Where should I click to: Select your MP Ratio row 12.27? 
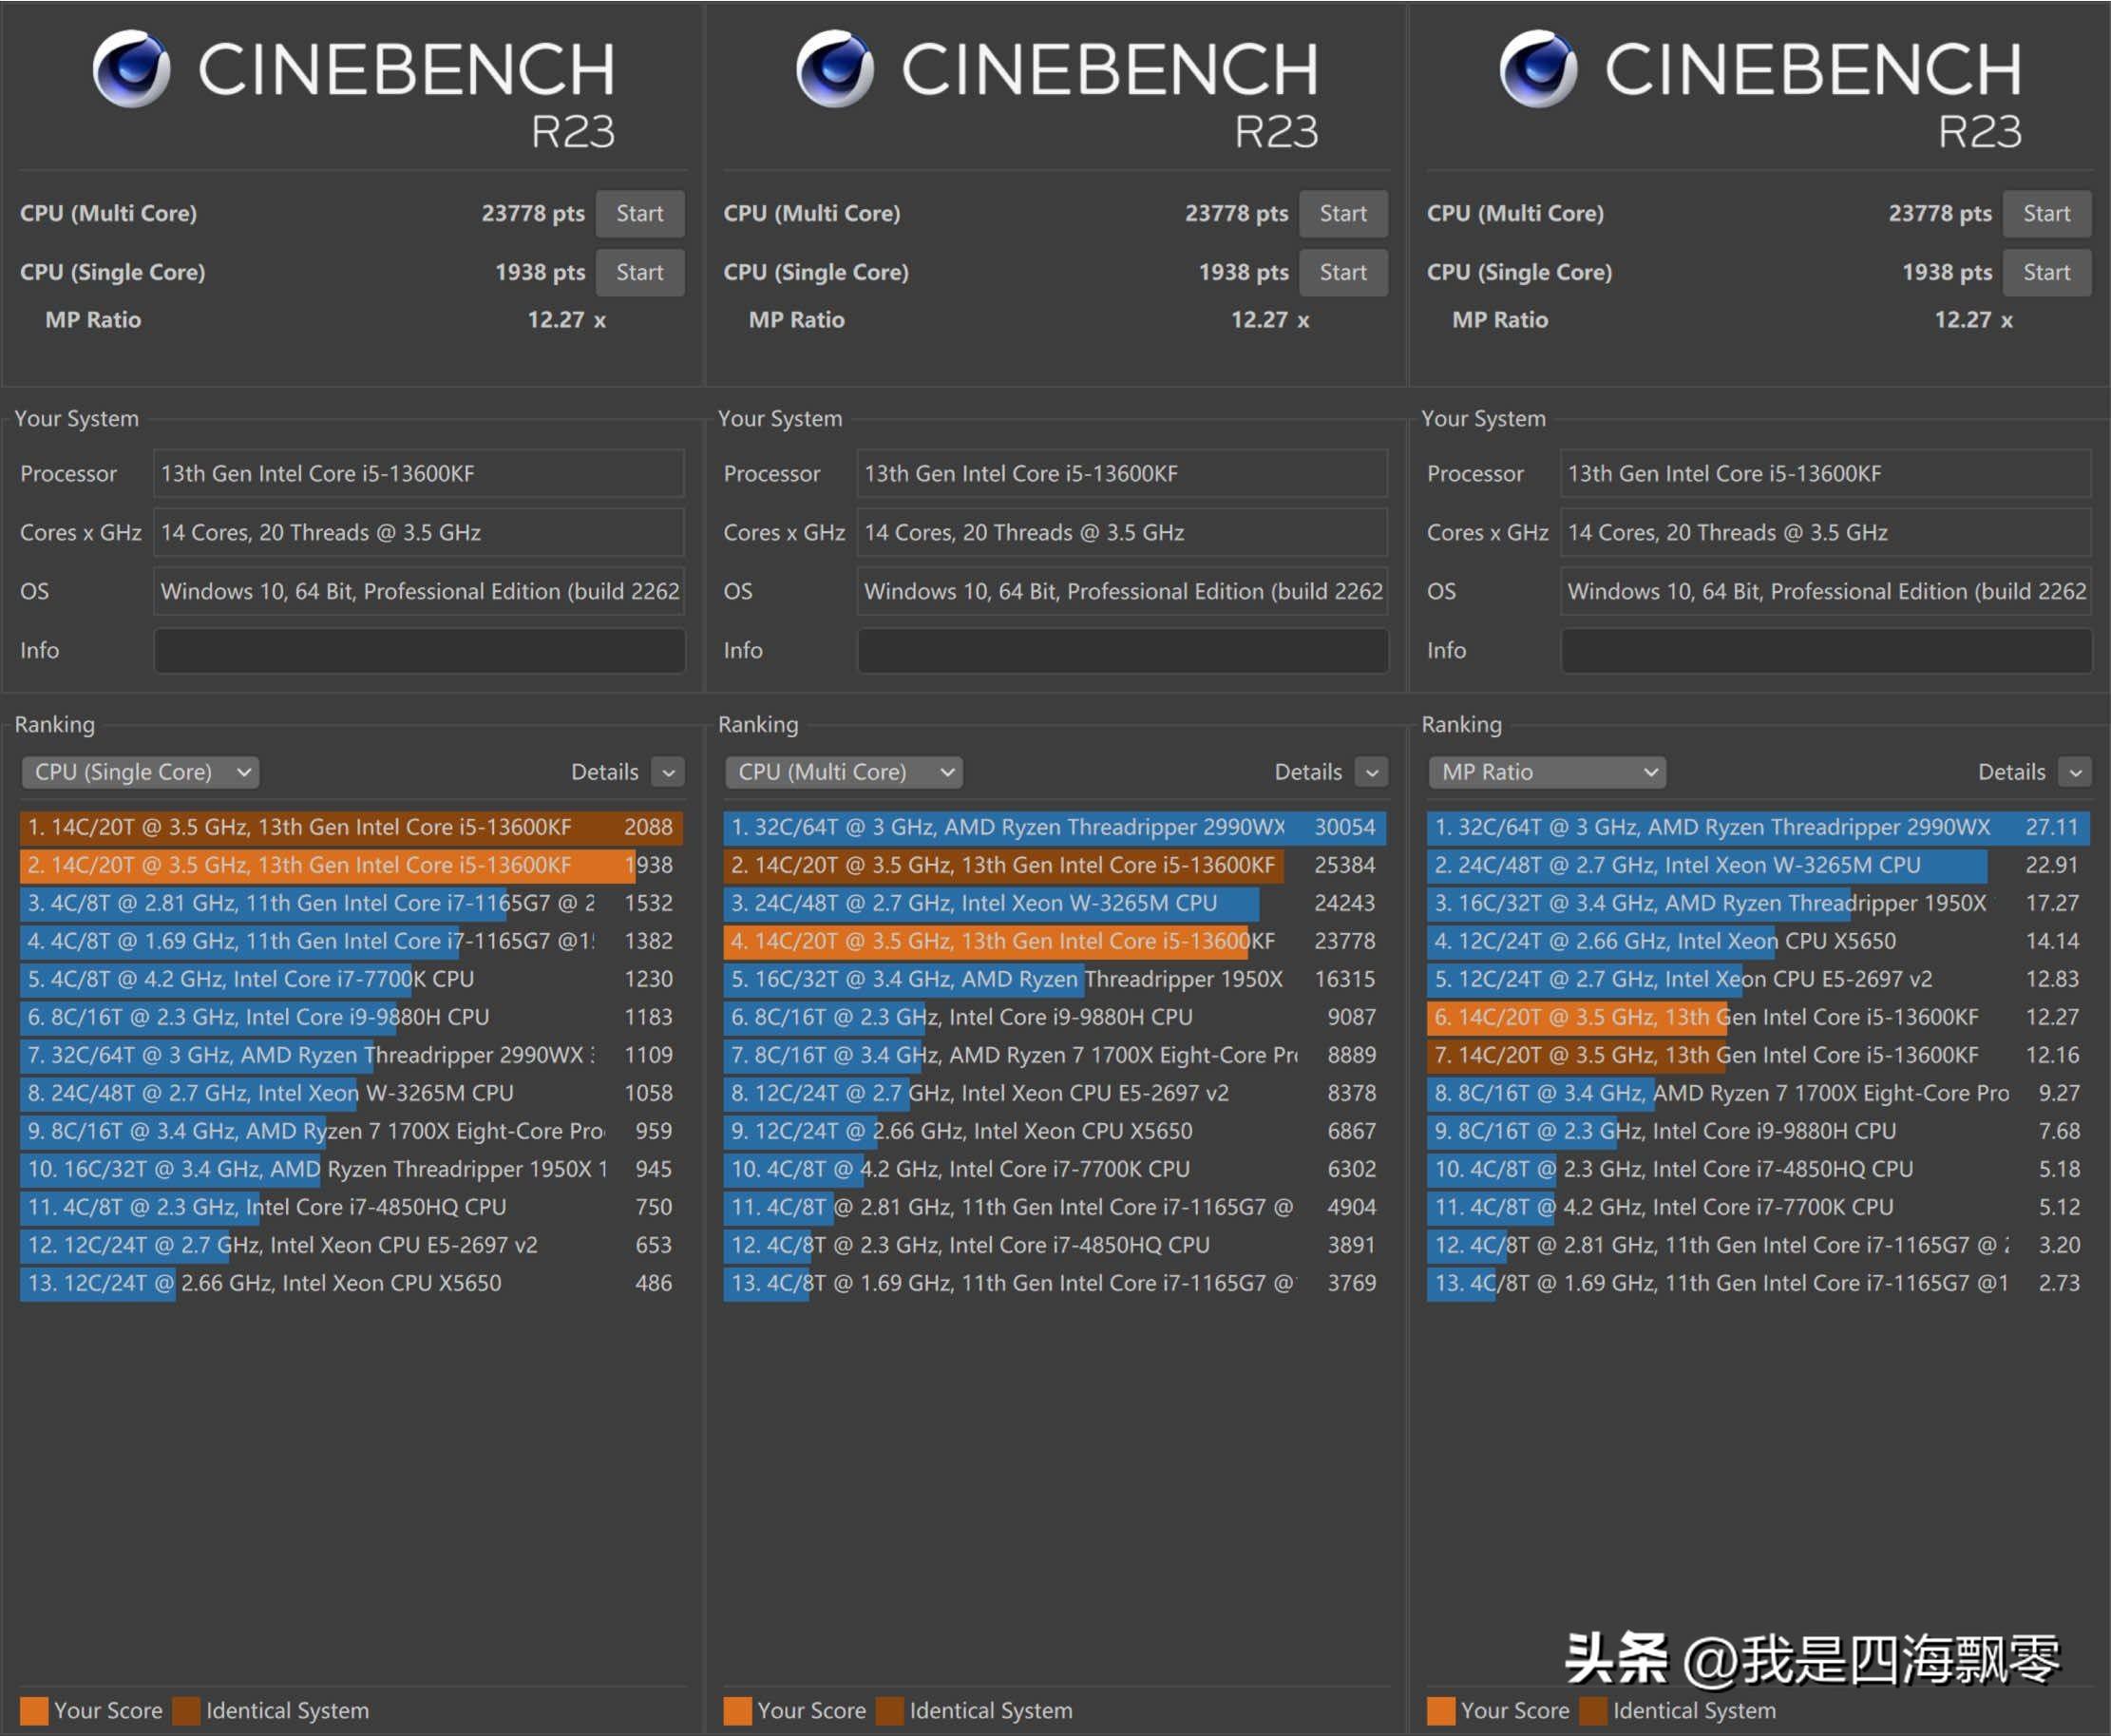click(1758, 1017)
